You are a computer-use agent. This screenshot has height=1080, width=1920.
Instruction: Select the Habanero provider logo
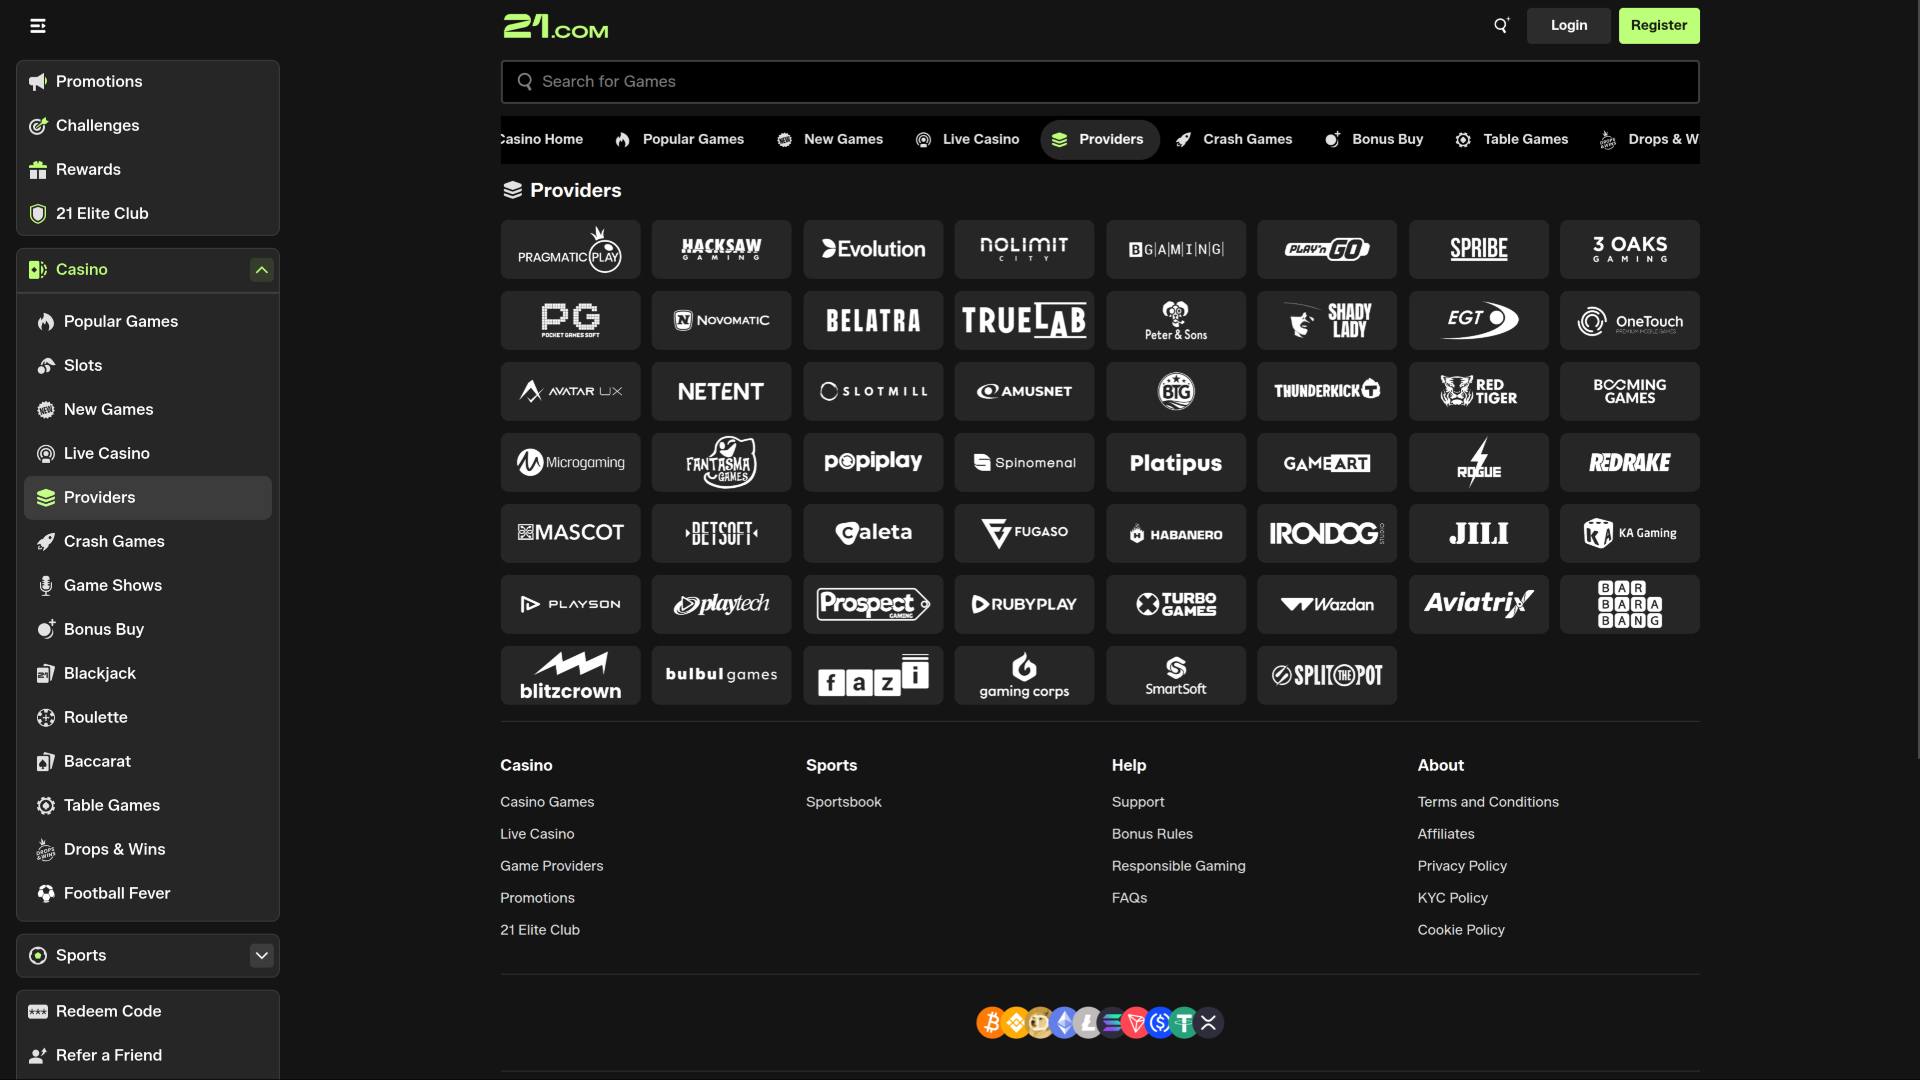[1176, 533]
